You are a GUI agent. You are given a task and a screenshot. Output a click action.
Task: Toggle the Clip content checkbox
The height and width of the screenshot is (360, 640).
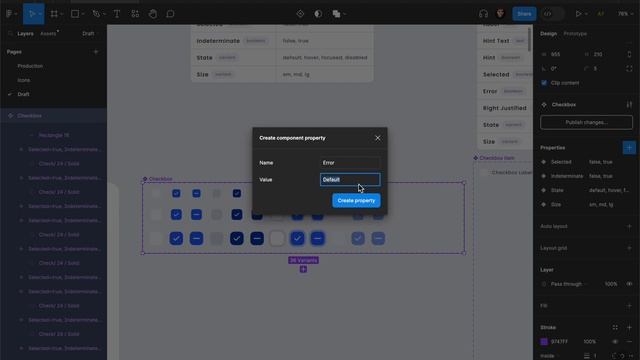click(544, 83)
